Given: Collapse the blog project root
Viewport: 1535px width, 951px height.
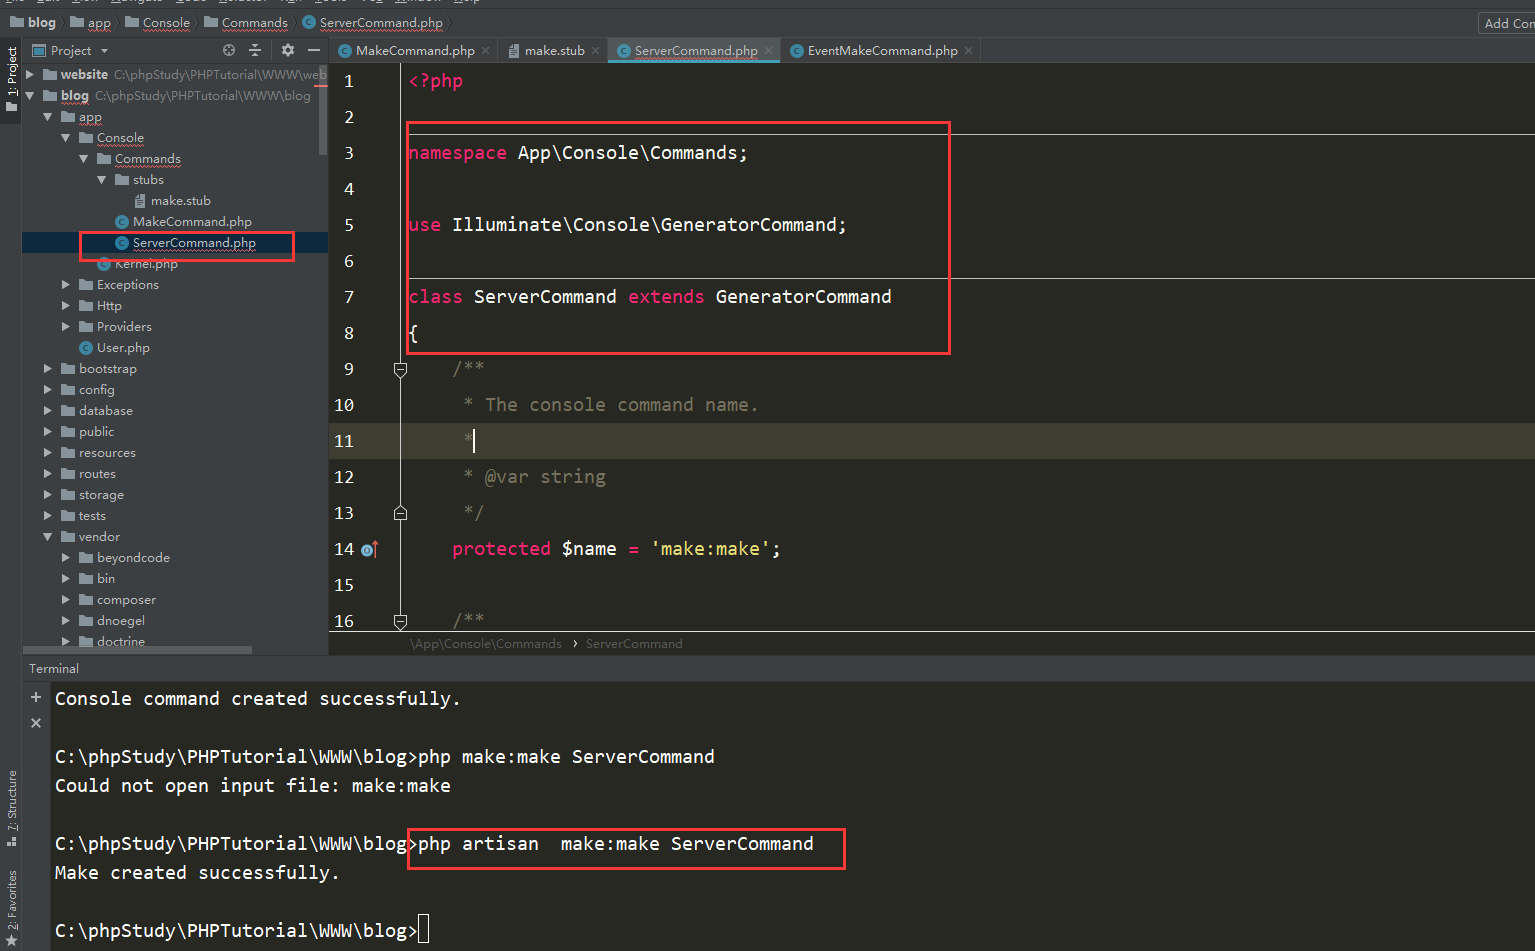Looking at the screenshot, I should click(x=30, y=95).
